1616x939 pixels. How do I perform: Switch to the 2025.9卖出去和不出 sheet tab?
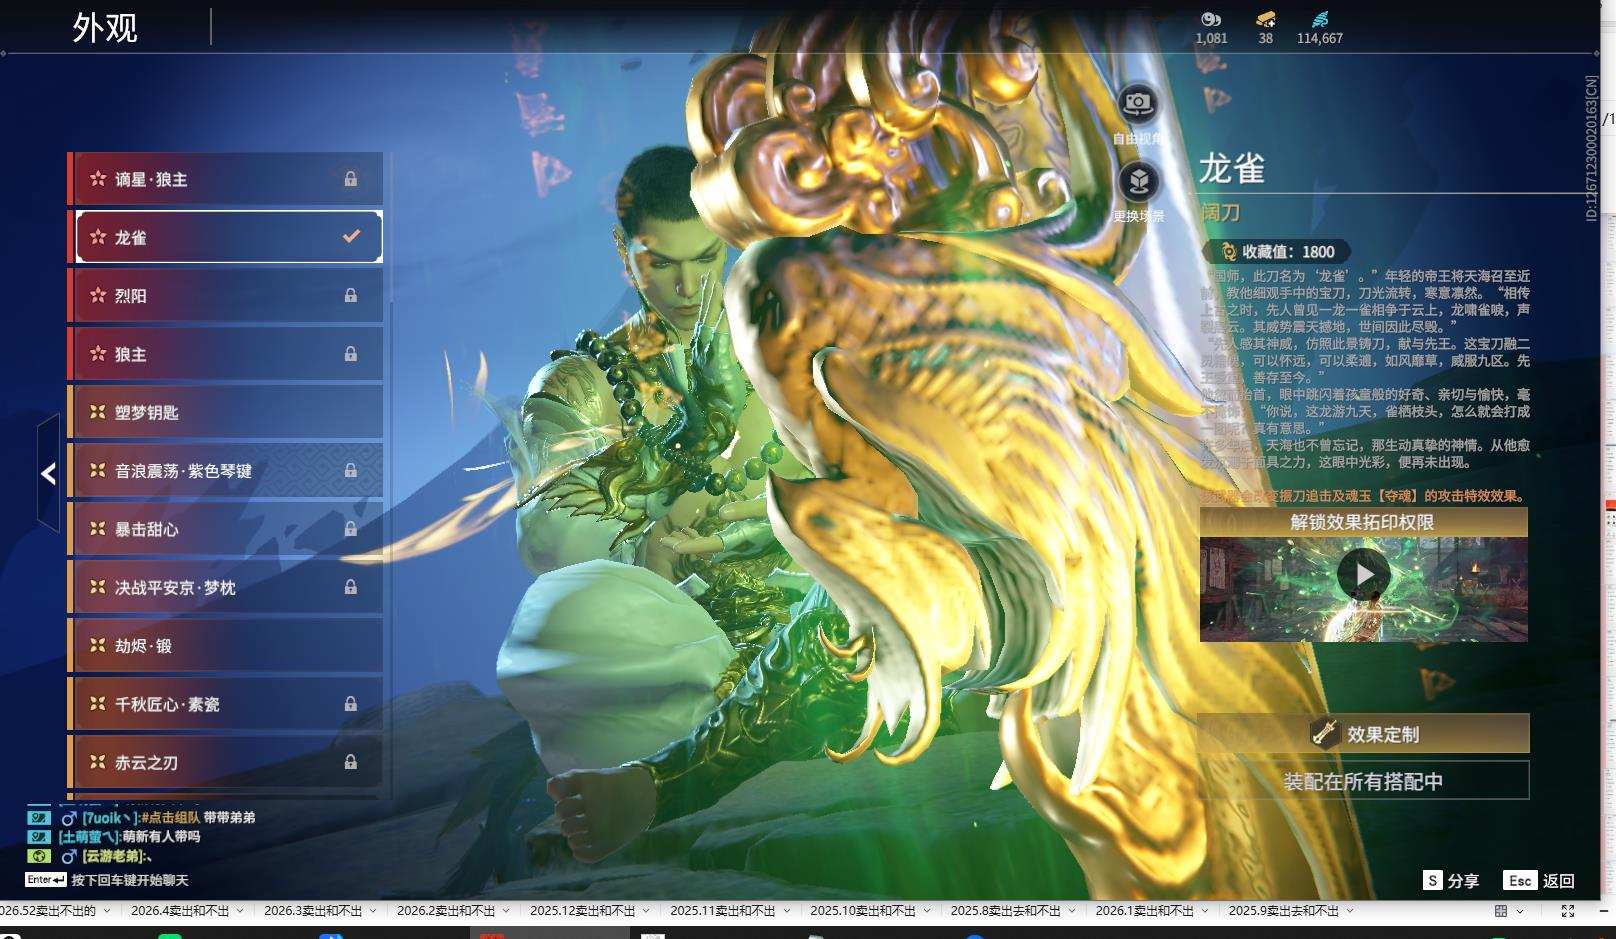click(x=1284, y=911)
